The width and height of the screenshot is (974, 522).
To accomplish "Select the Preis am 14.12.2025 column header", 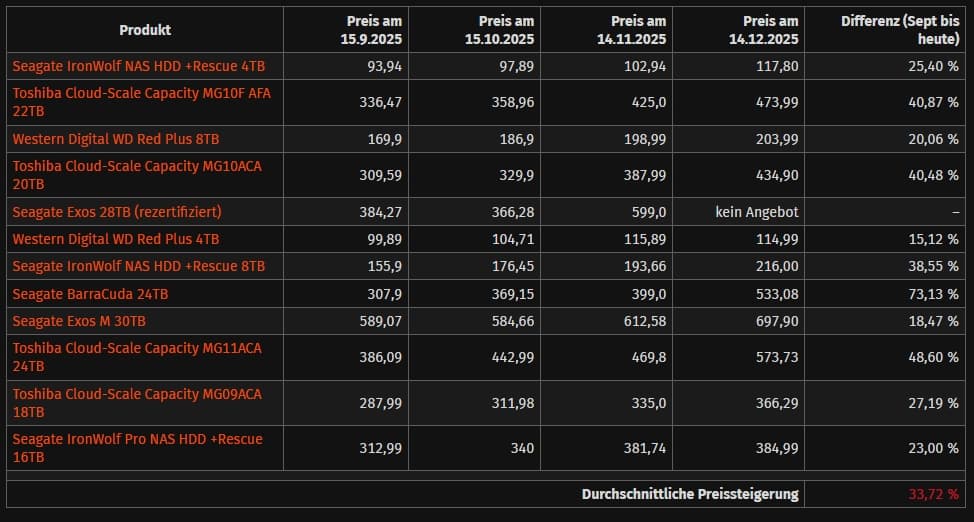I will (x=771, y=30).
